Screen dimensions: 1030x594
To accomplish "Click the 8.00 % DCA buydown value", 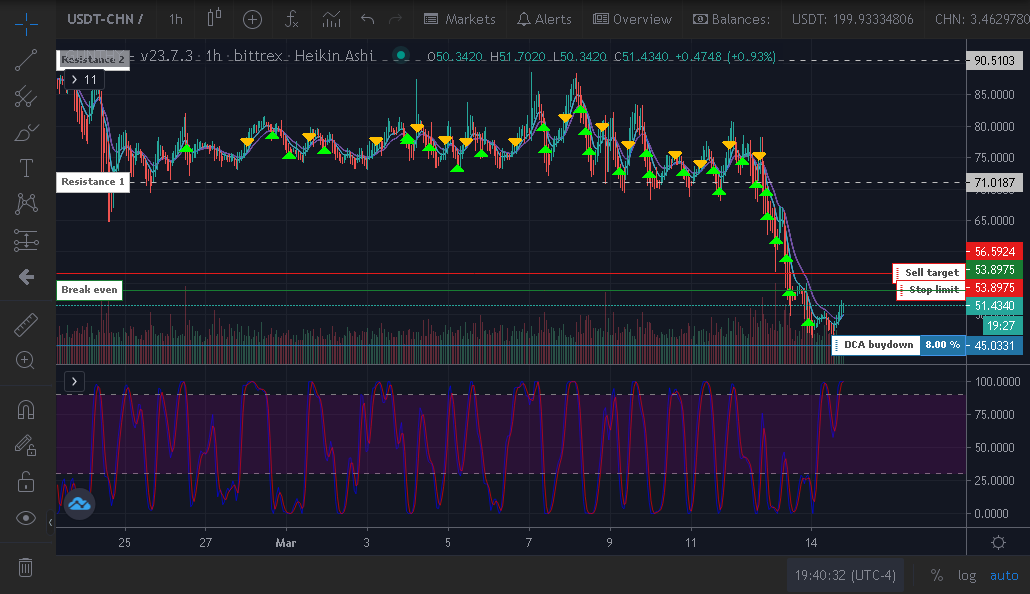I will (x=943, y=345).
